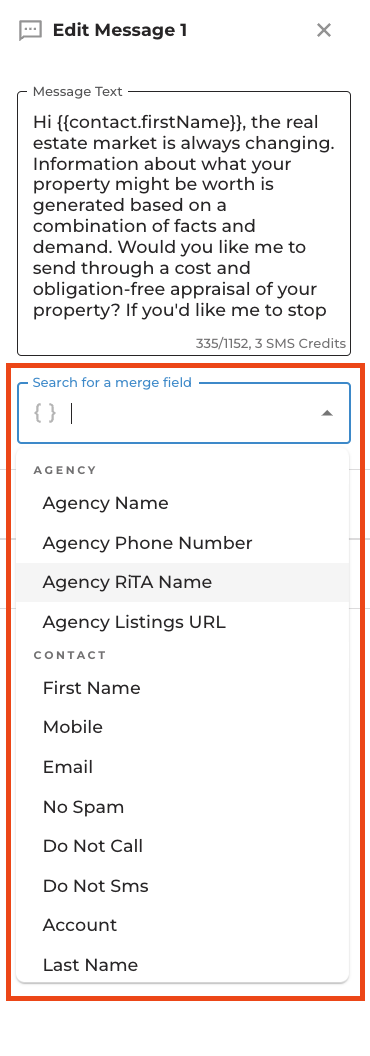The height and width of the screenshot is (1056, 370).
Task: Click the CONTACT group header
Action: pyautogui.click(x=70, y=655)
